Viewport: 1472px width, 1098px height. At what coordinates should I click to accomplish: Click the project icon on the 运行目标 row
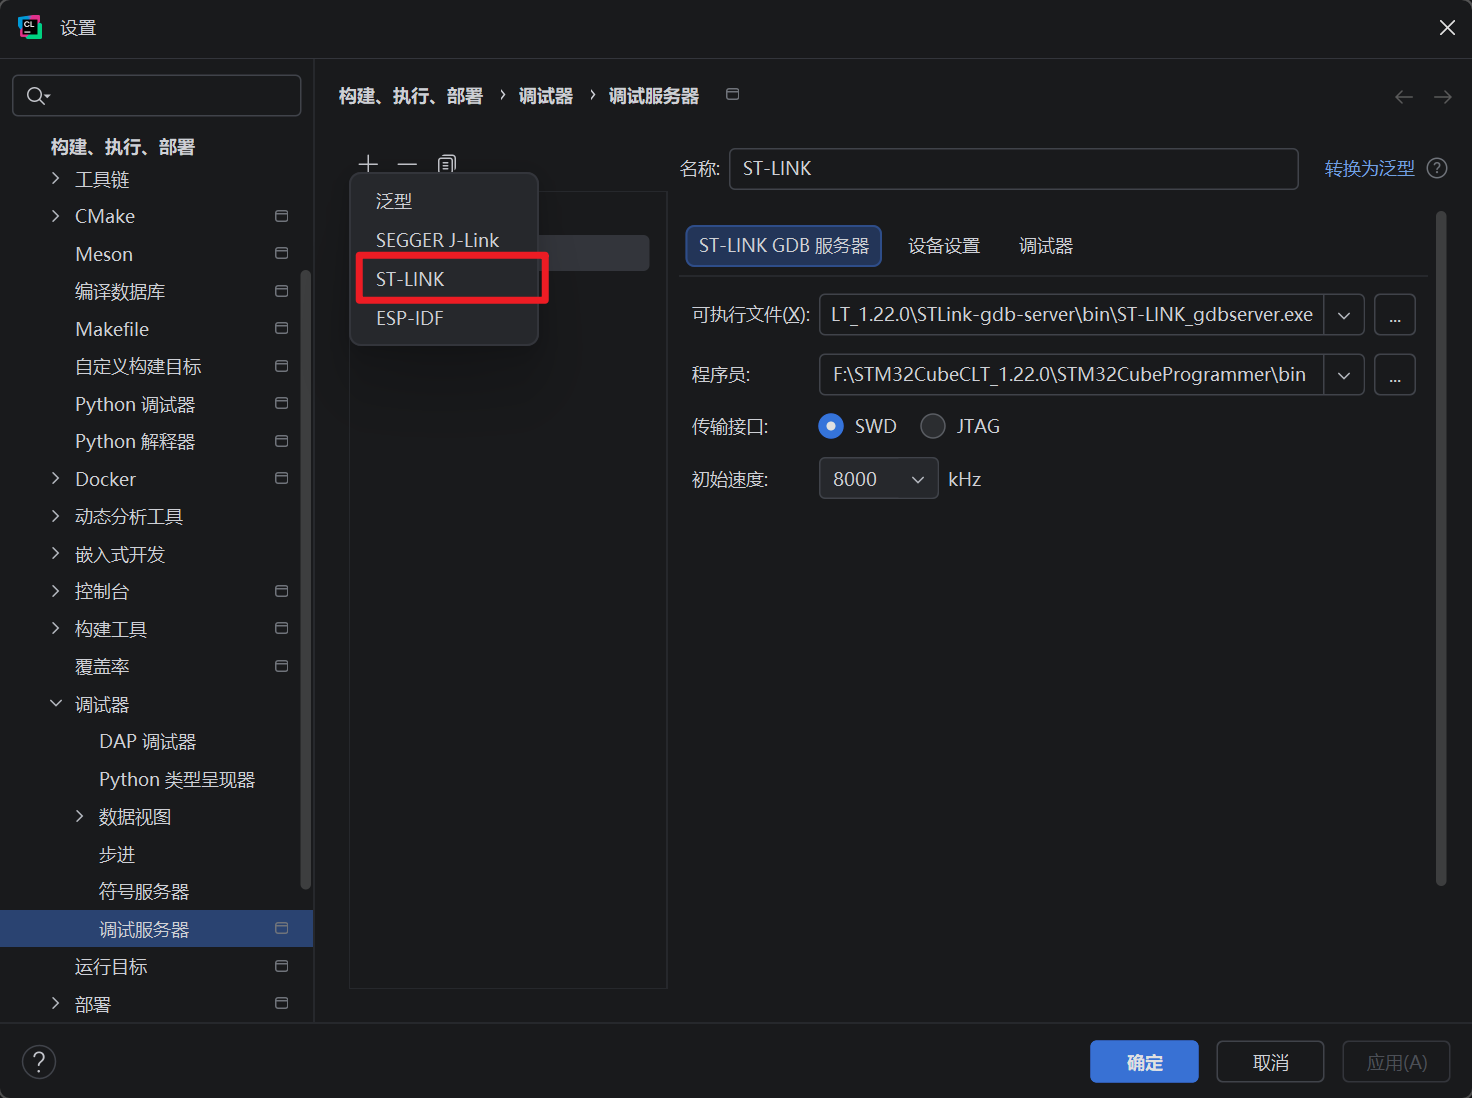click(x=281, y=967)
